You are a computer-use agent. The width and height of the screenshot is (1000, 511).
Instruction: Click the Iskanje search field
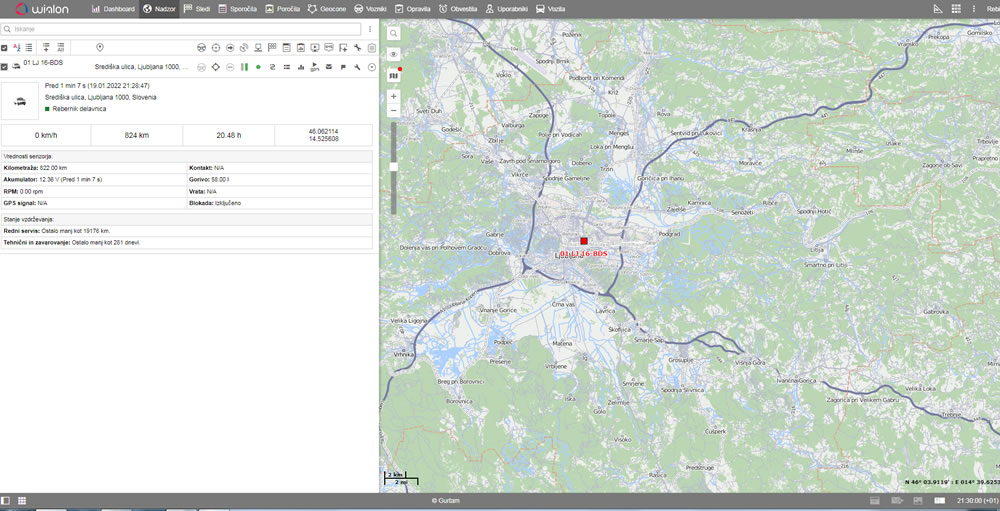click(x=180, y=29)
